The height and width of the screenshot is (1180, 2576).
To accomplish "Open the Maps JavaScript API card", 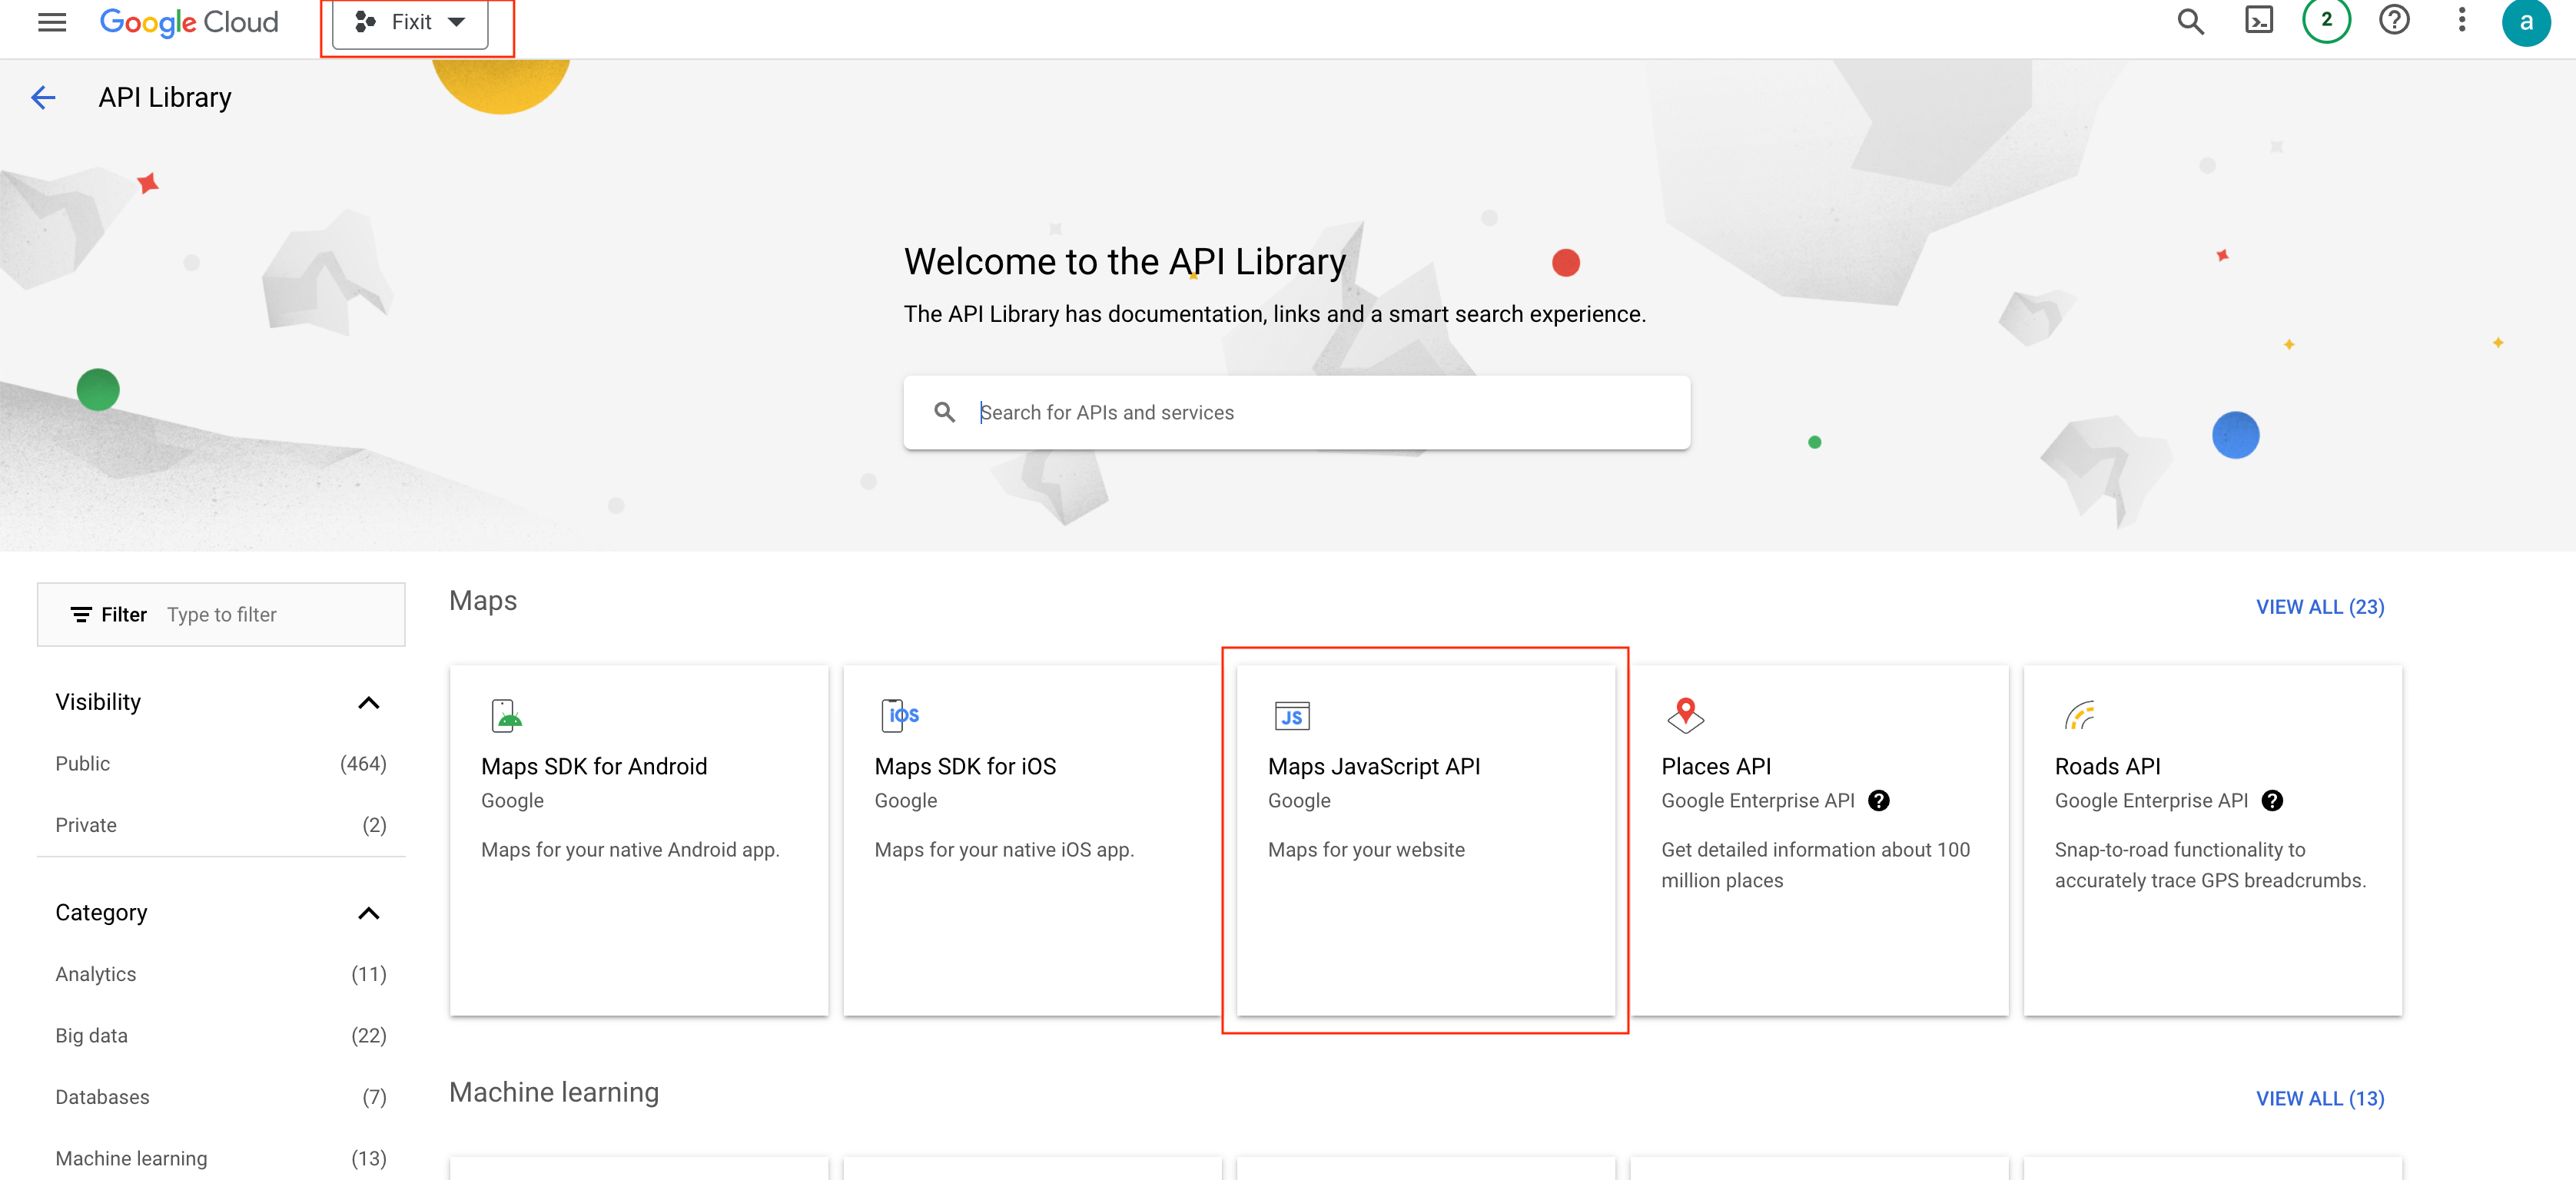I will pyautogui.click(x=1425, y=840).
